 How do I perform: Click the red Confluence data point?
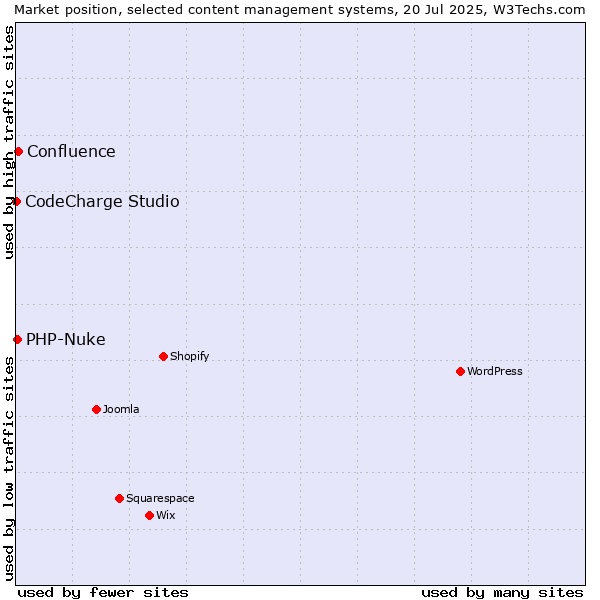18,152
